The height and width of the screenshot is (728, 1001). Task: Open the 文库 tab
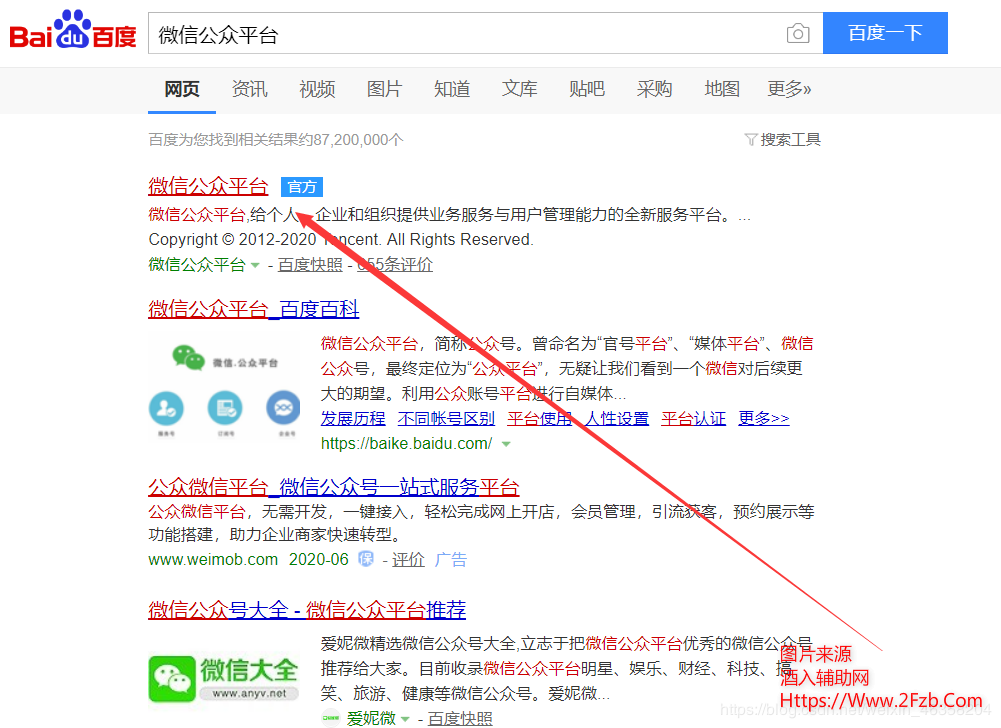tap(520, 89)
